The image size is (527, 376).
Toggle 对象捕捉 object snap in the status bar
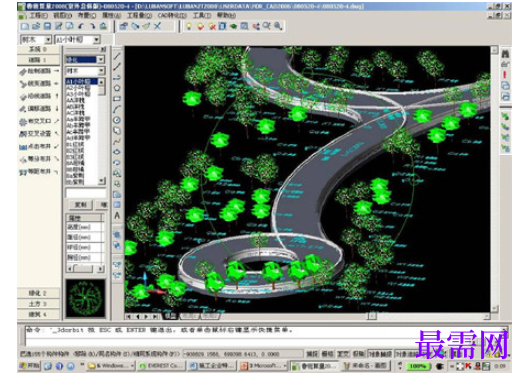(x=379, y=353)
